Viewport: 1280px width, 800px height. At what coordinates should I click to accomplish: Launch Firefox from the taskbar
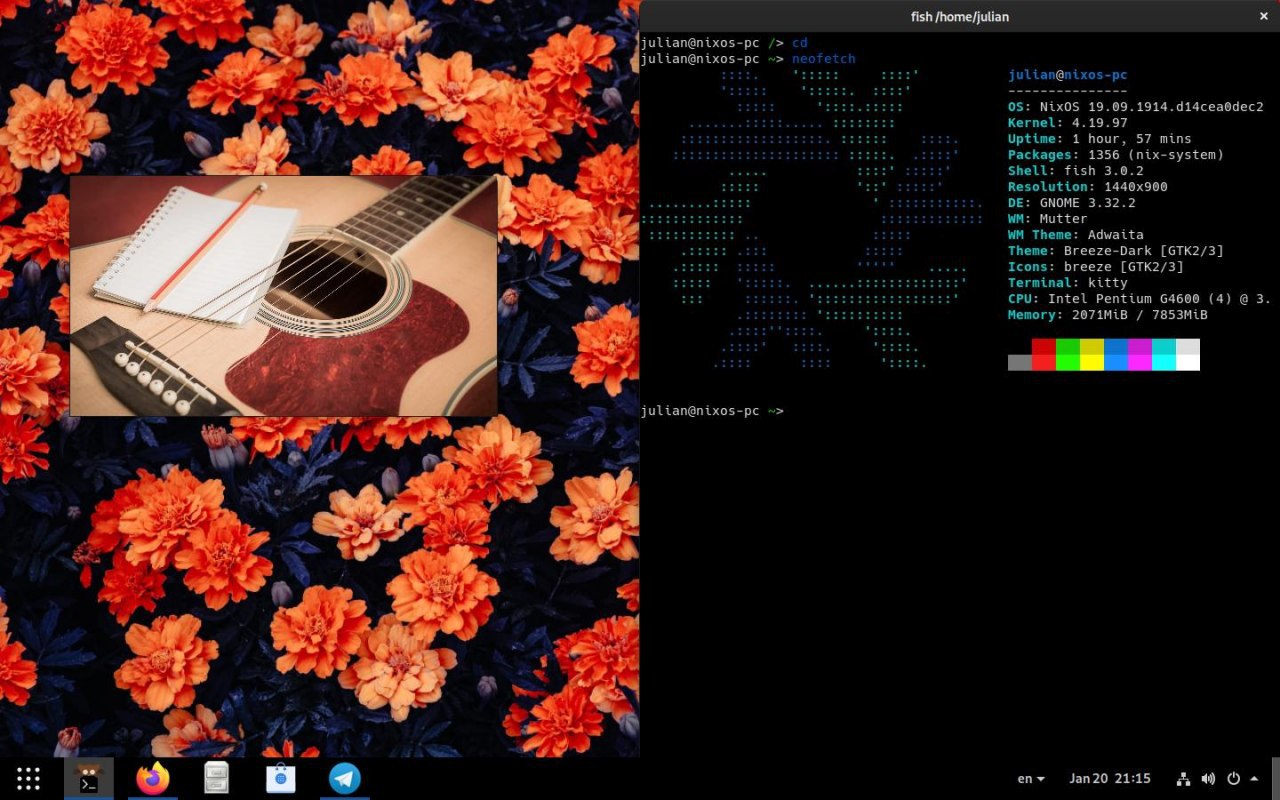click(x=153, y=778)
